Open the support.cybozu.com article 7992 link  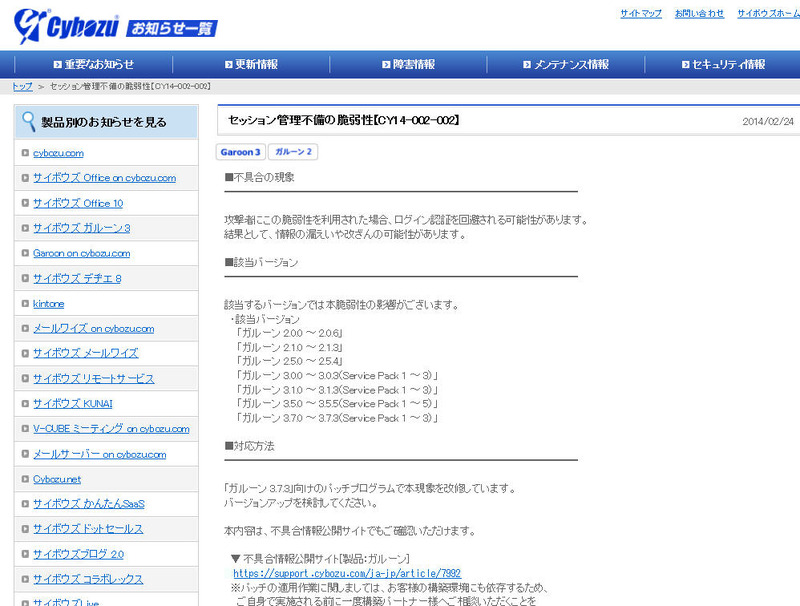click(346, 574)
